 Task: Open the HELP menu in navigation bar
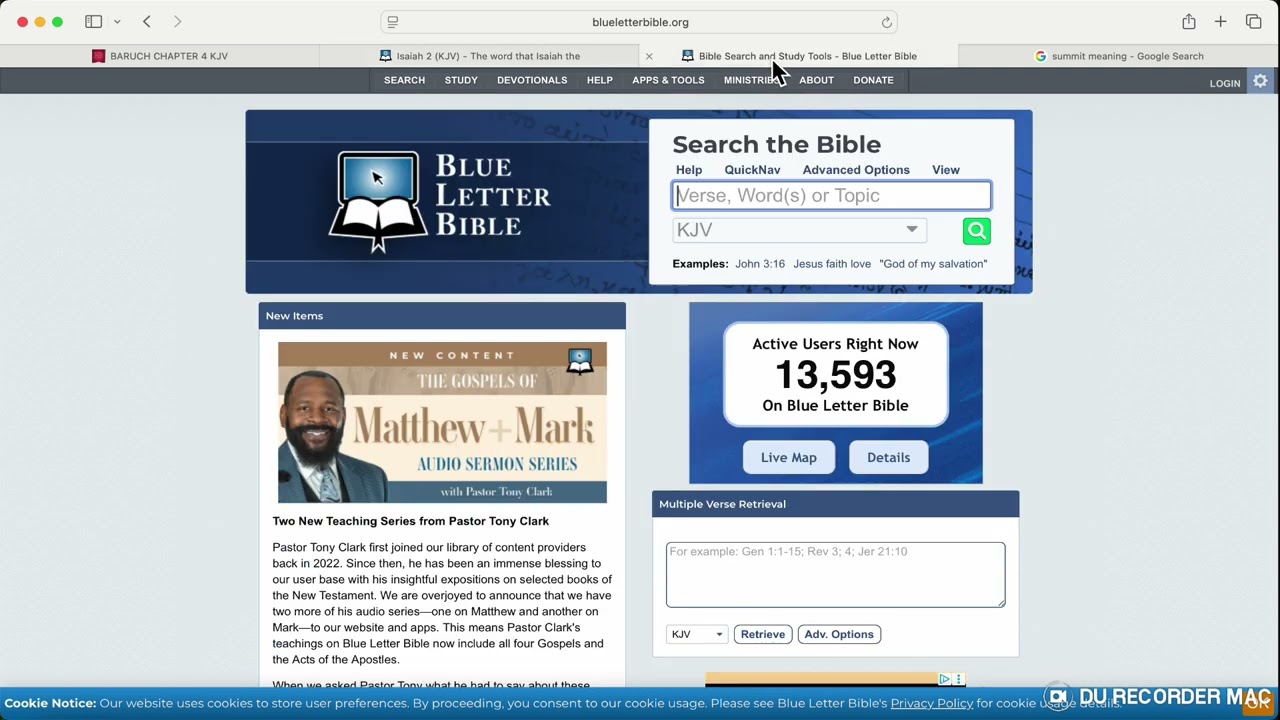tap(600, 80)
